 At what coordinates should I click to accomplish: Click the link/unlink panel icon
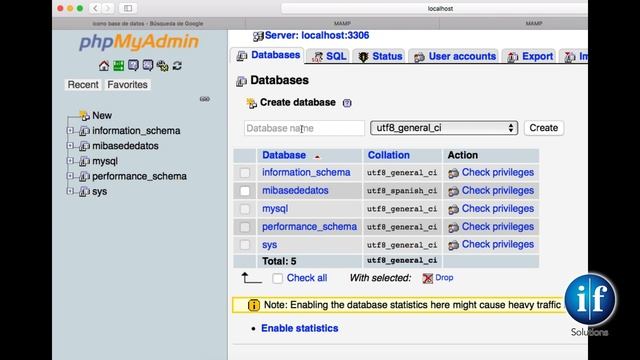pyautogui.click(x=204, y=99)
